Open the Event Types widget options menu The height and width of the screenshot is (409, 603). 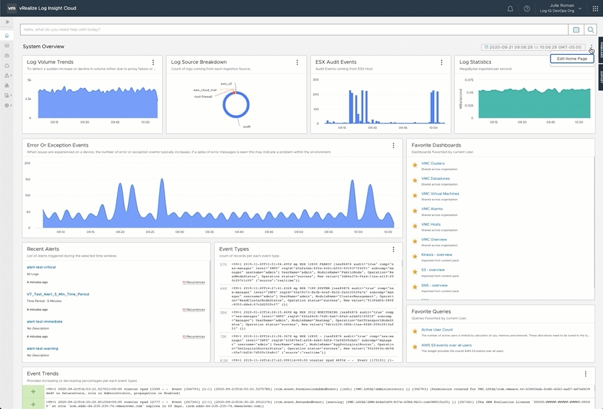pos(393,250)
